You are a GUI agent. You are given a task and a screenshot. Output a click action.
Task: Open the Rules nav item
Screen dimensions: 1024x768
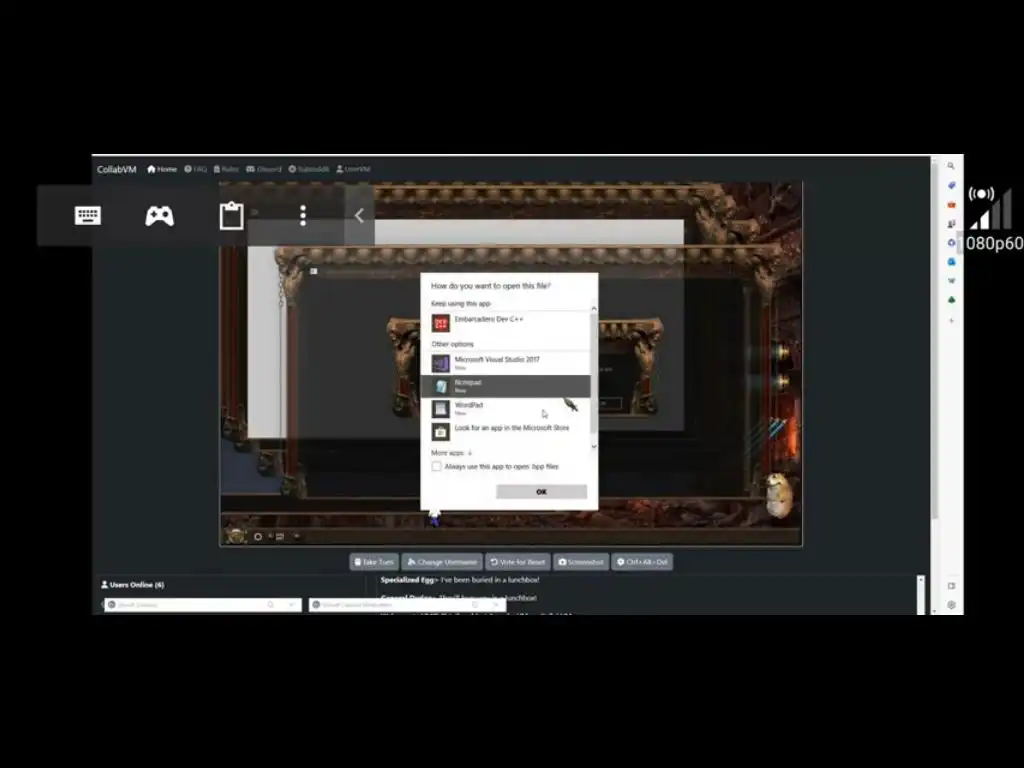click(226, 169)
